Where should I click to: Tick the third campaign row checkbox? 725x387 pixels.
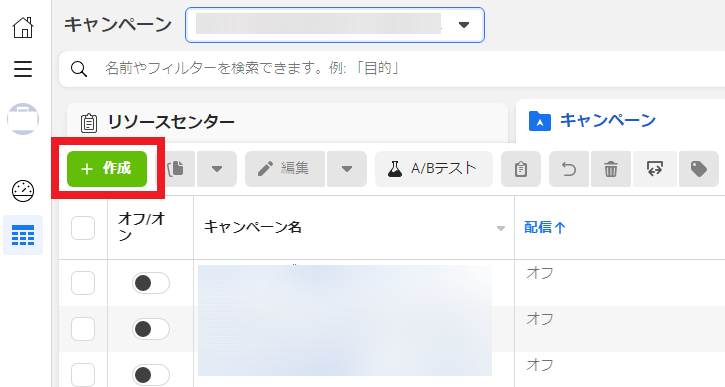pyautogui.click(x=83, y=375)
